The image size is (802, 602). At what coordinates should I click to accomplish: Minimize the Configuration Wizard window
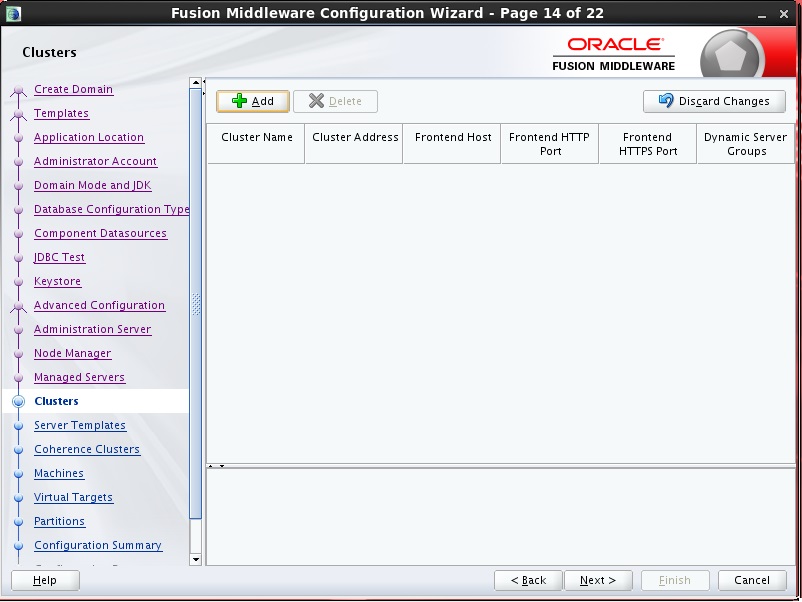click(x=762, y=14)
